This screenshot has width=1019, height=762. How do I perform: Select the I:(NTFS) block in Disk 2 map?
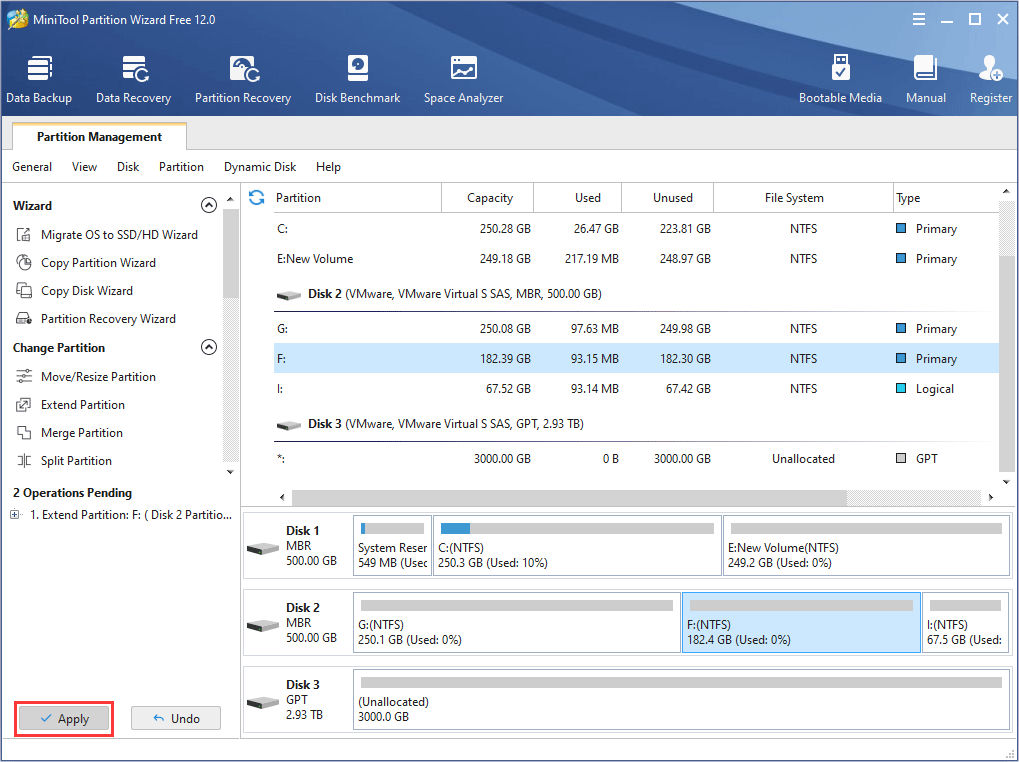[x=965, y=622]
